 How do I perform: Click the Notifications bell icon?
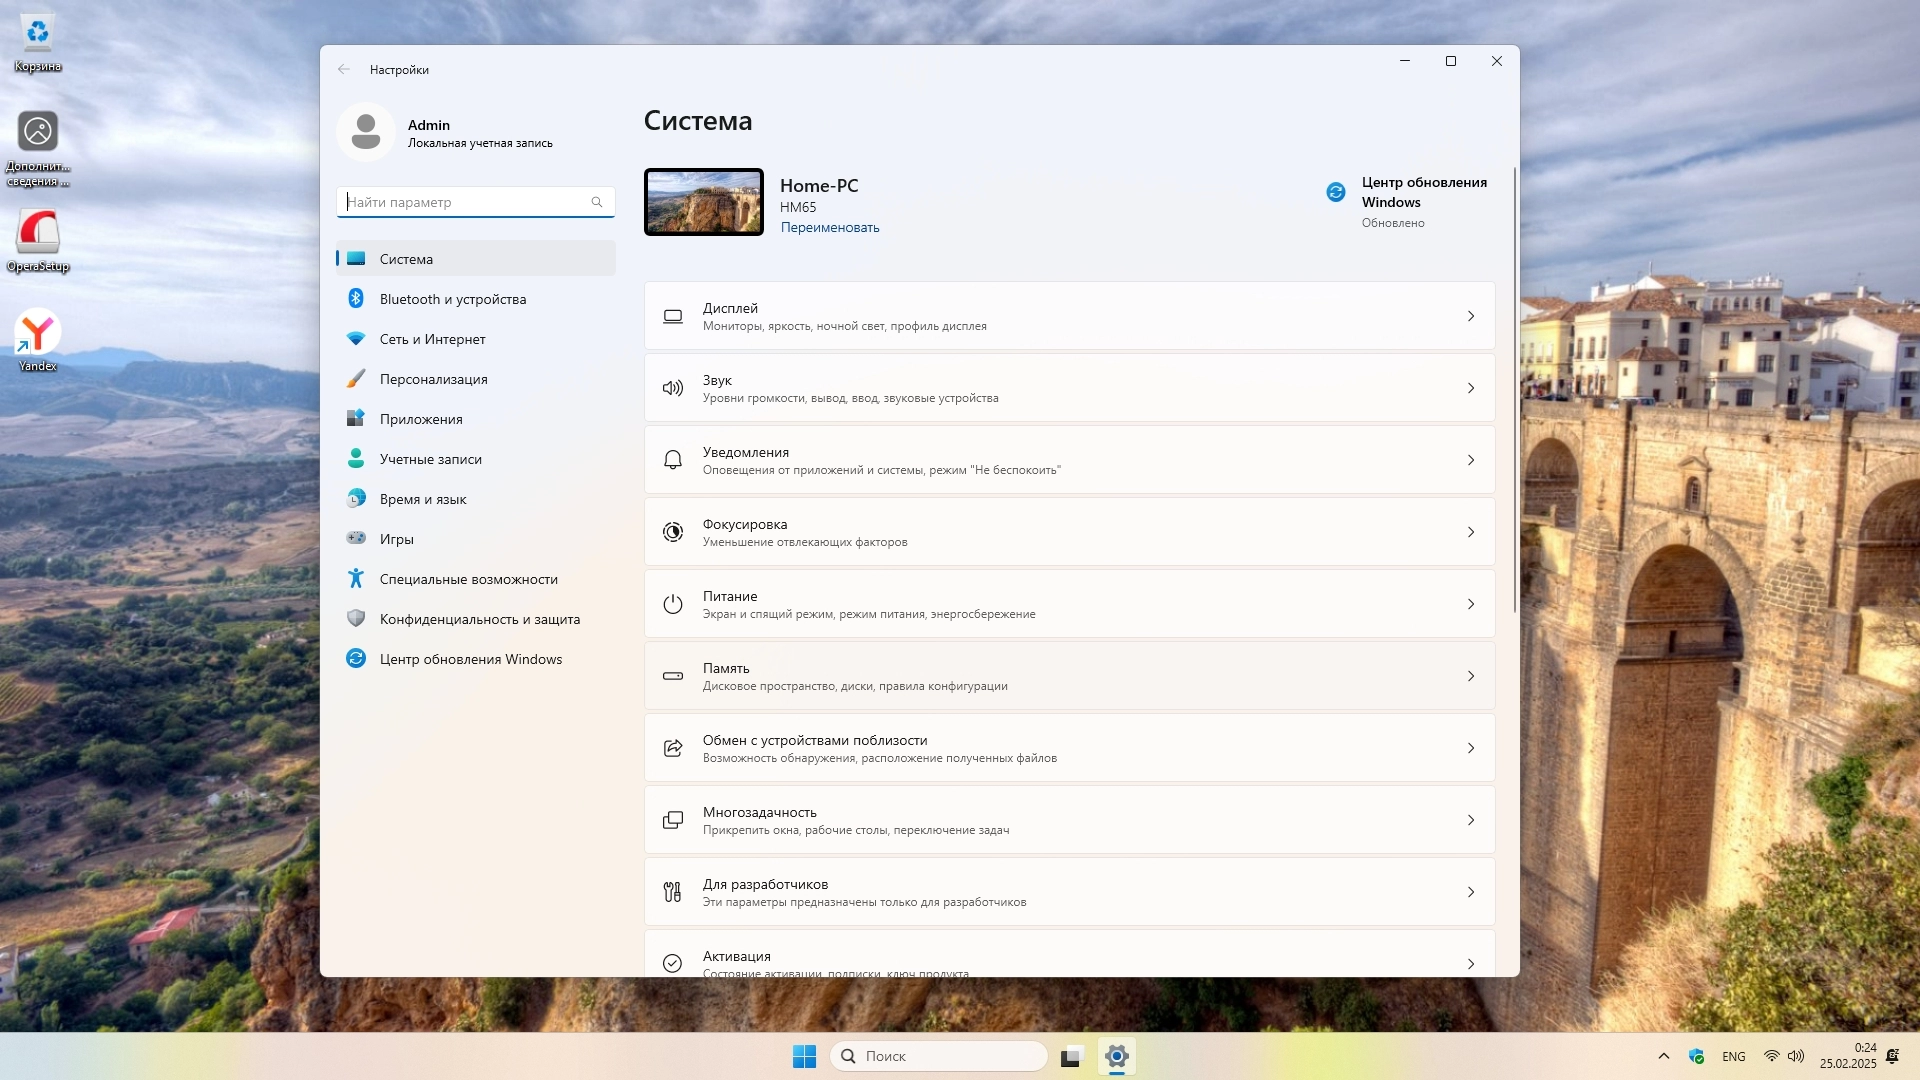[673, 460]
